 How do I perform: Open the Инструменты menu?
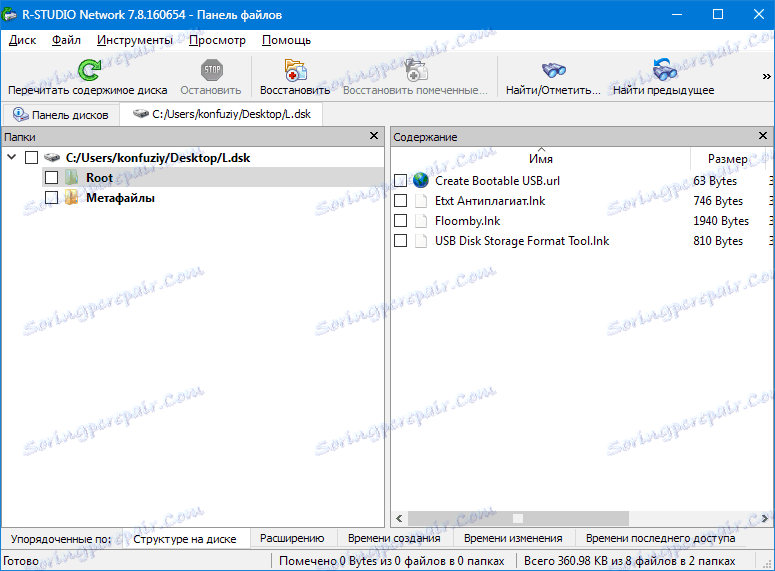tap(135, 40)
